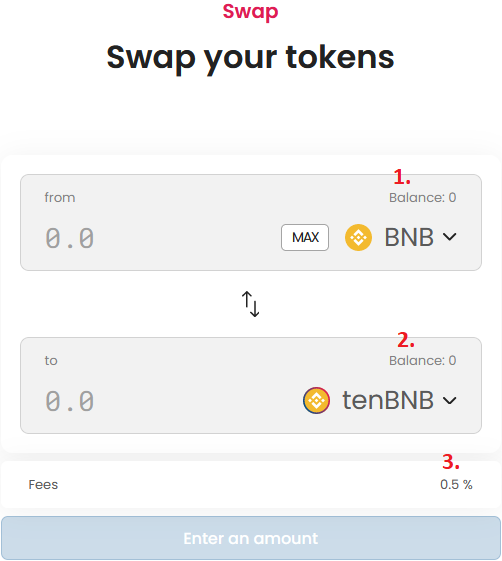
Task: Click the red annotation number 3
Action: (x=451, y=462)
